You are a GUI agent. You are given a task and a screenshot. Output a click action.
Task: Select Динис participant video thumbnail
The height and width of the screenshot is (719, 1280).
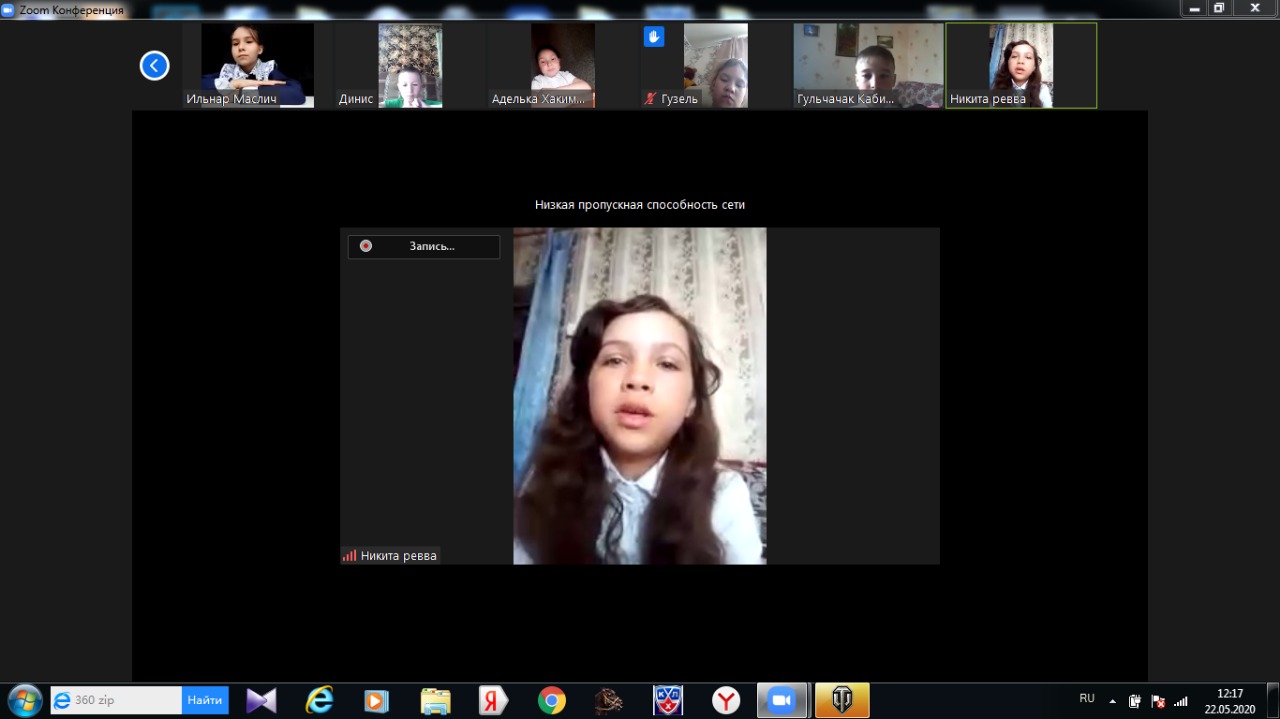pos(409,65)
